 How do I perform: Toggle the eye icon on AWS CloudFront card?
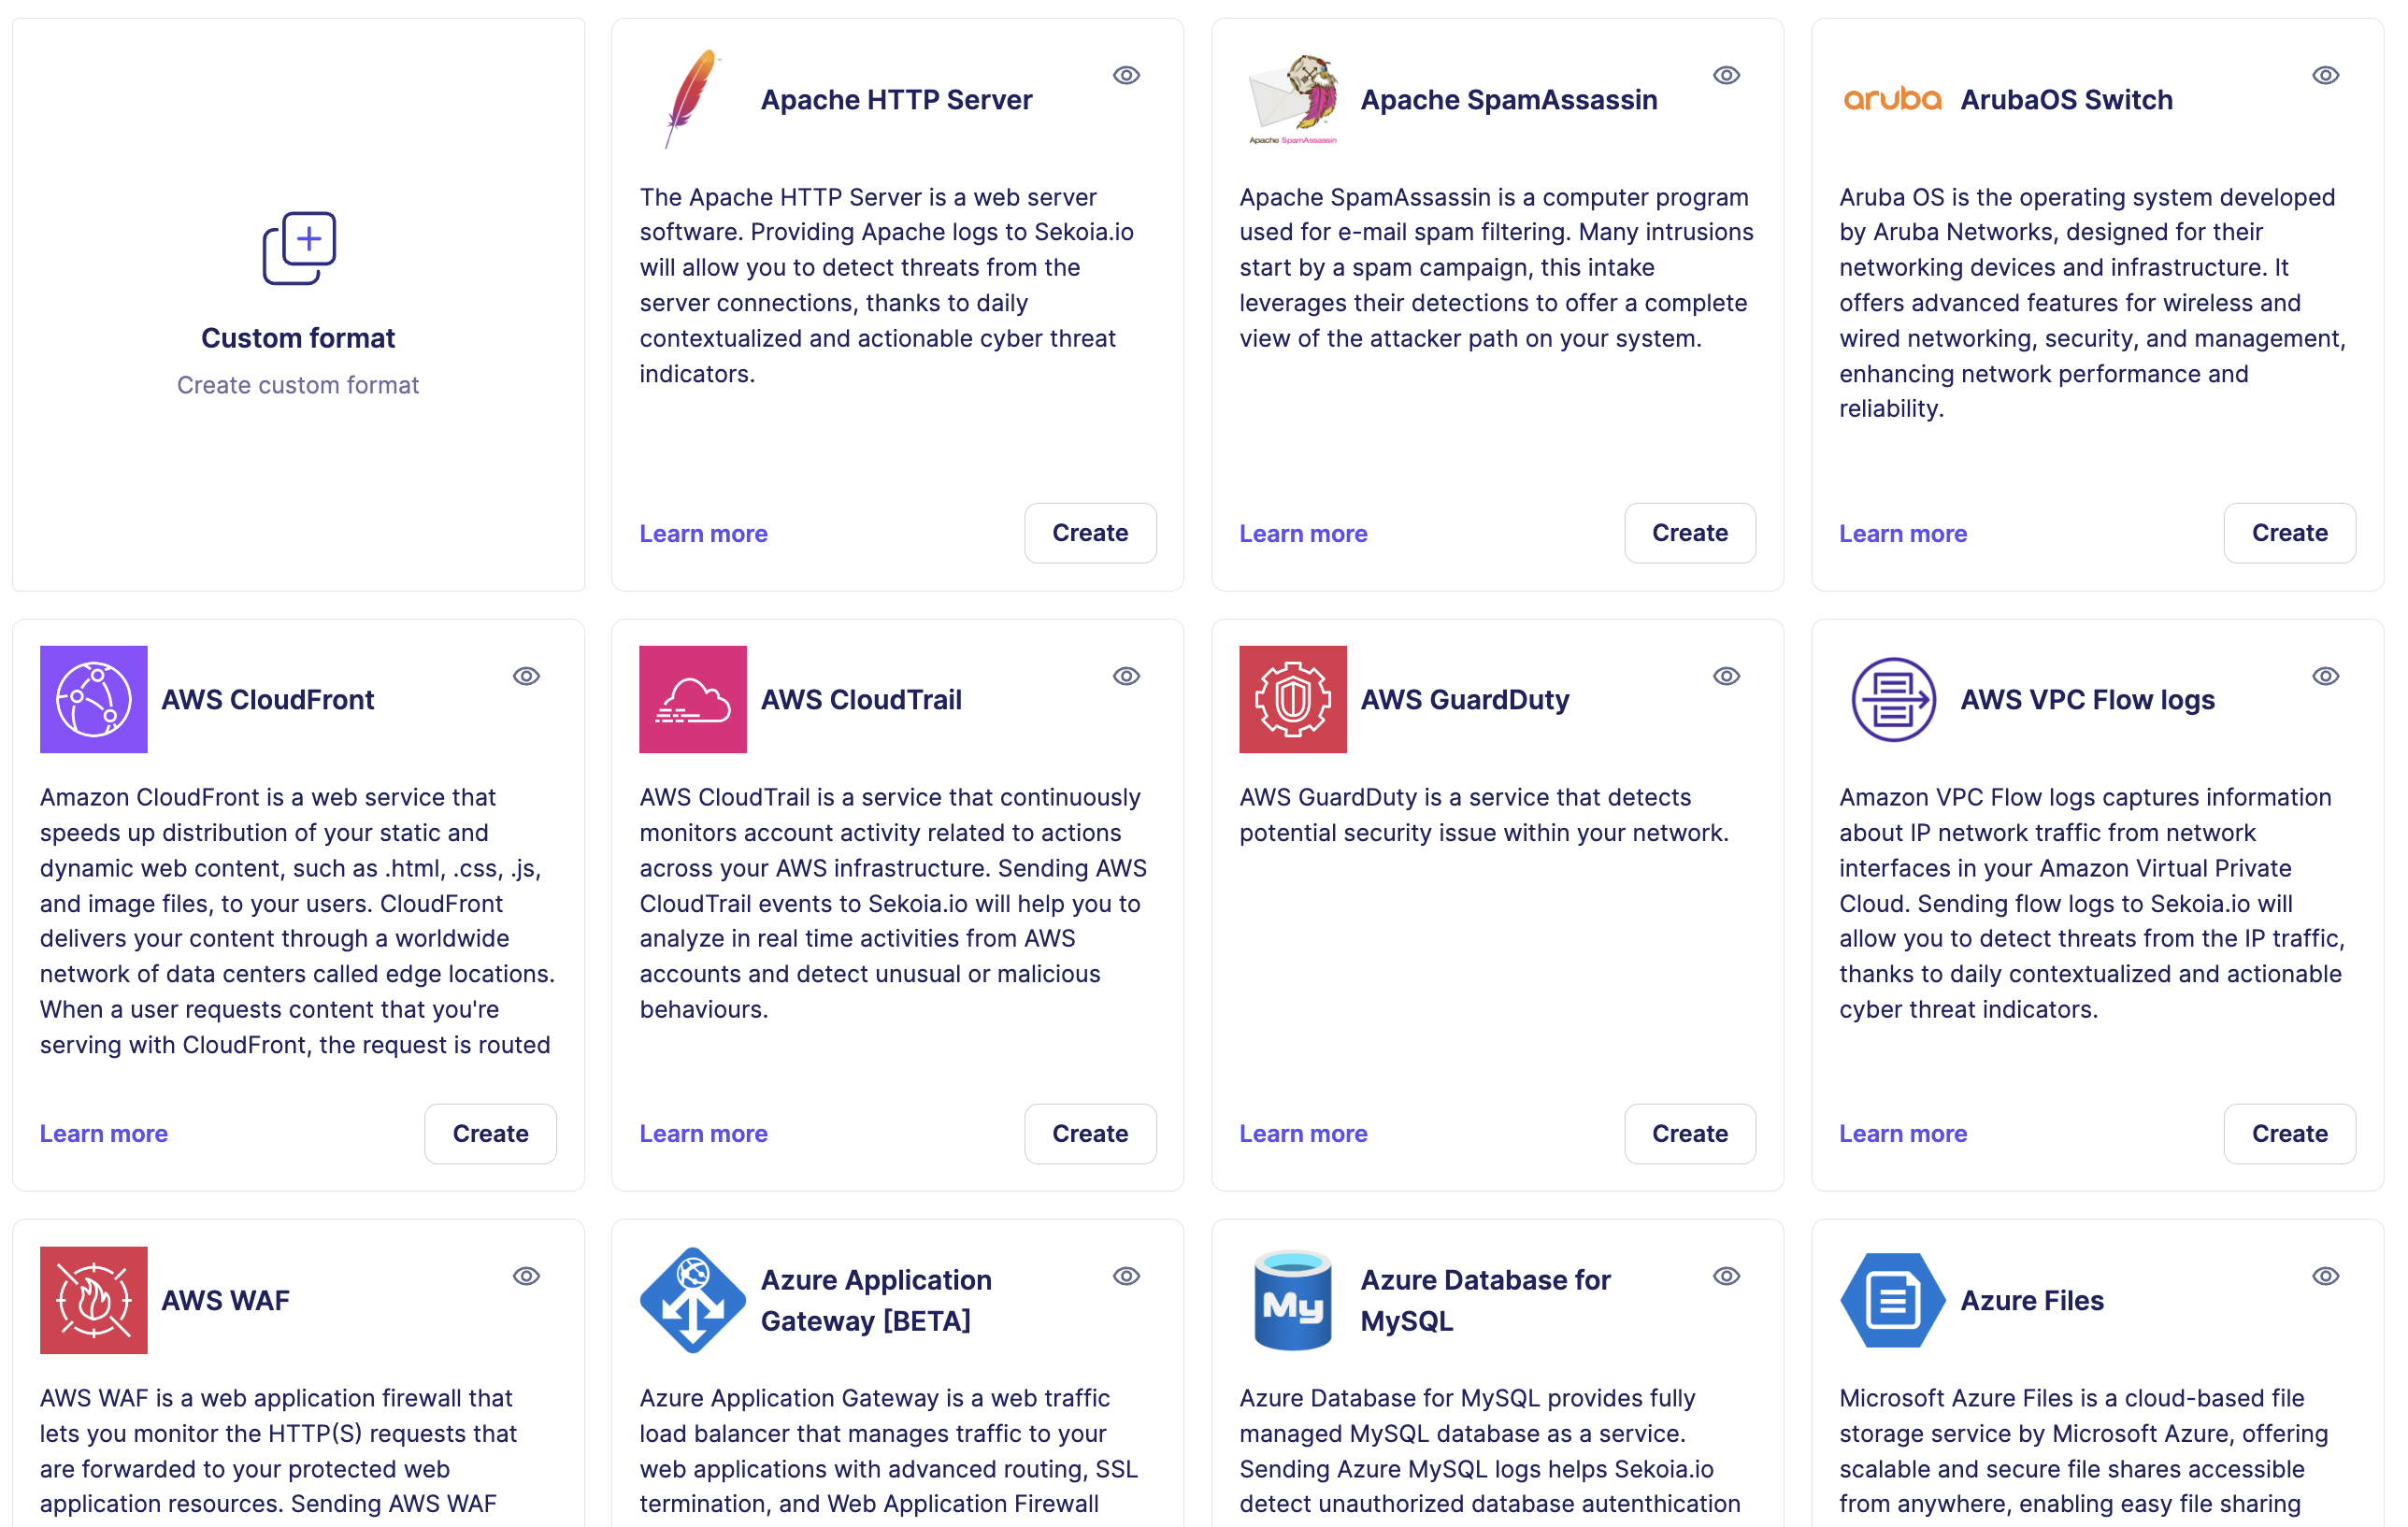[526, 676]
